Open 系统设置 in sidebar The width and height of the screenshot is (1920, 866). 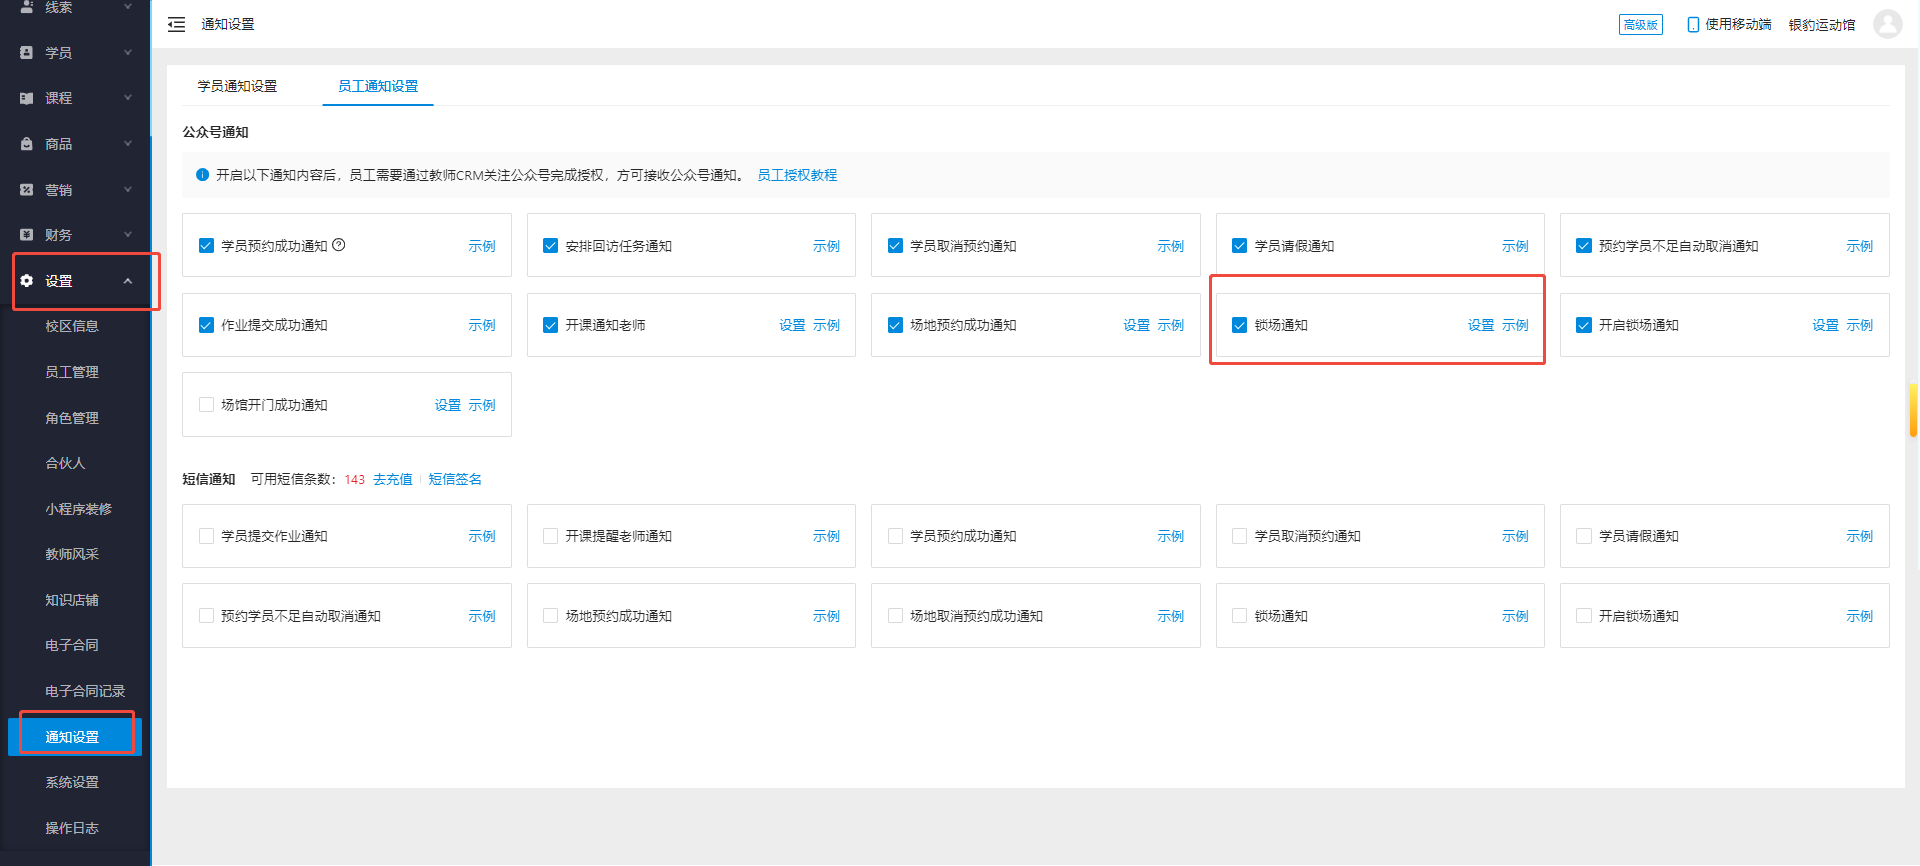point(72,782)
